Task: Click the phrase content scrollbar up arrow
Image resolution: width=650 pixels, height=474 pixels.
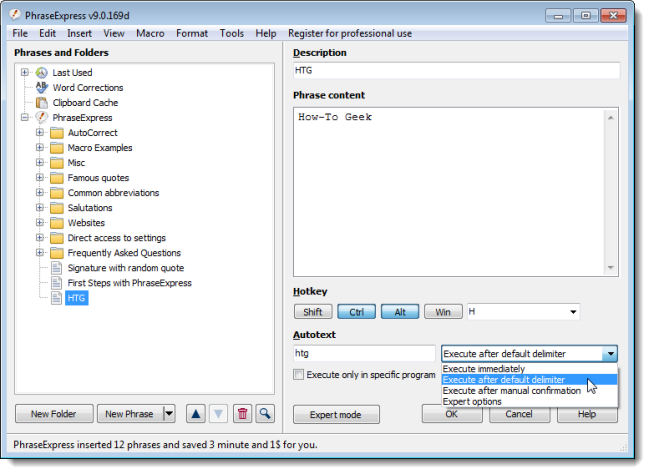Action: pos(611,118)
